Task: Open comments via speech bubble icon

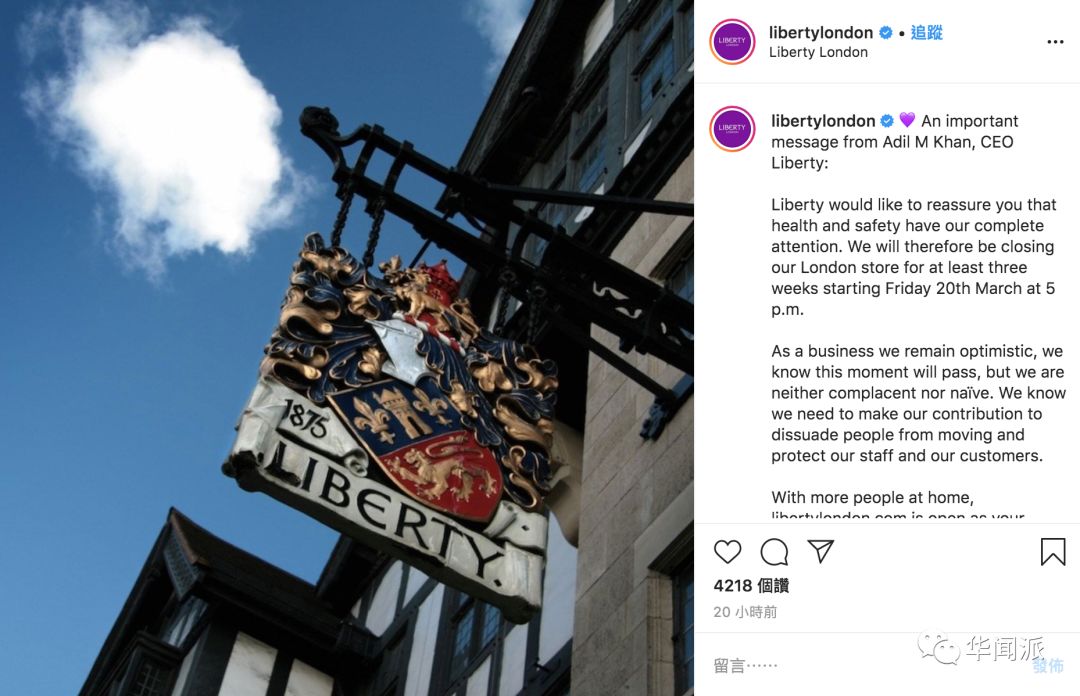Action: click(x=774, y=552)
